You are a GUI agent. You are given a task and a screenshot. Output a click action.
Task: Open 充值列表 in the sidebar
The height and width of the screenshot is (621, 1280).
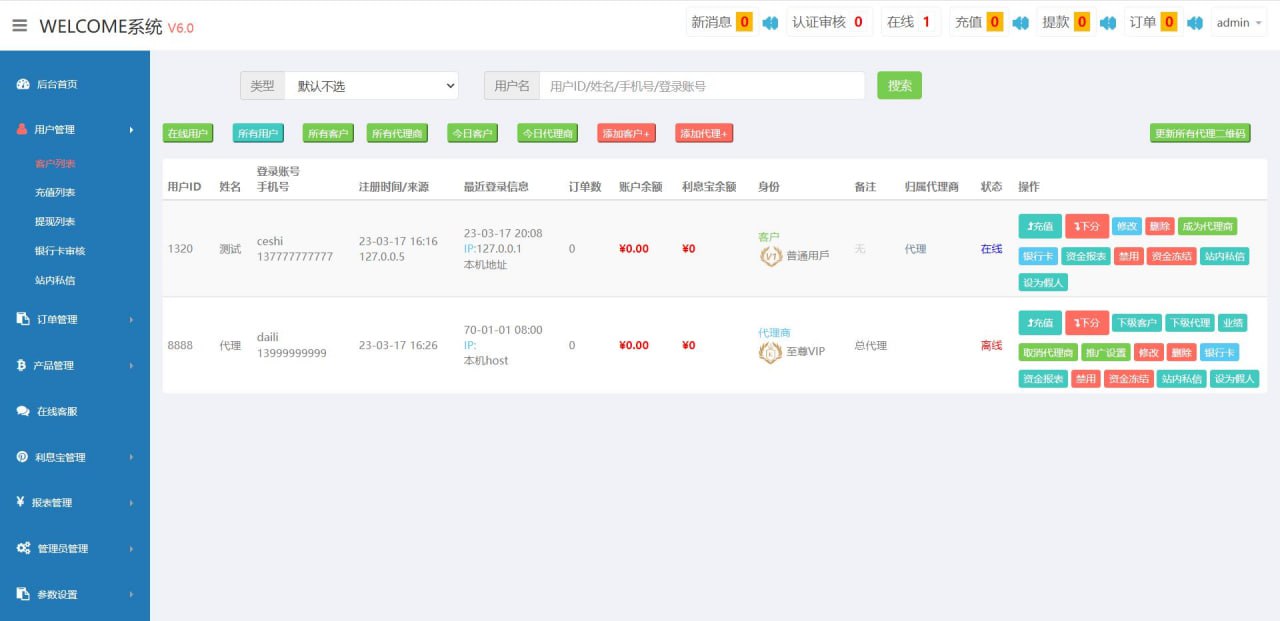click(x=55, y=193)
